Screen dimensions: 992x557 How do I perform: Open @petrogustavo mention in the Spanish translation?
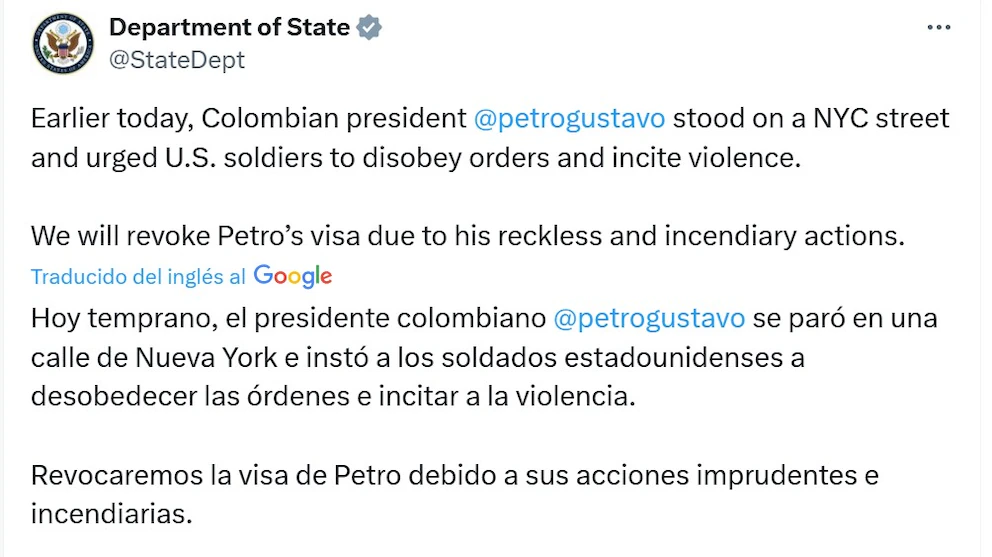(x=648, y=318)
